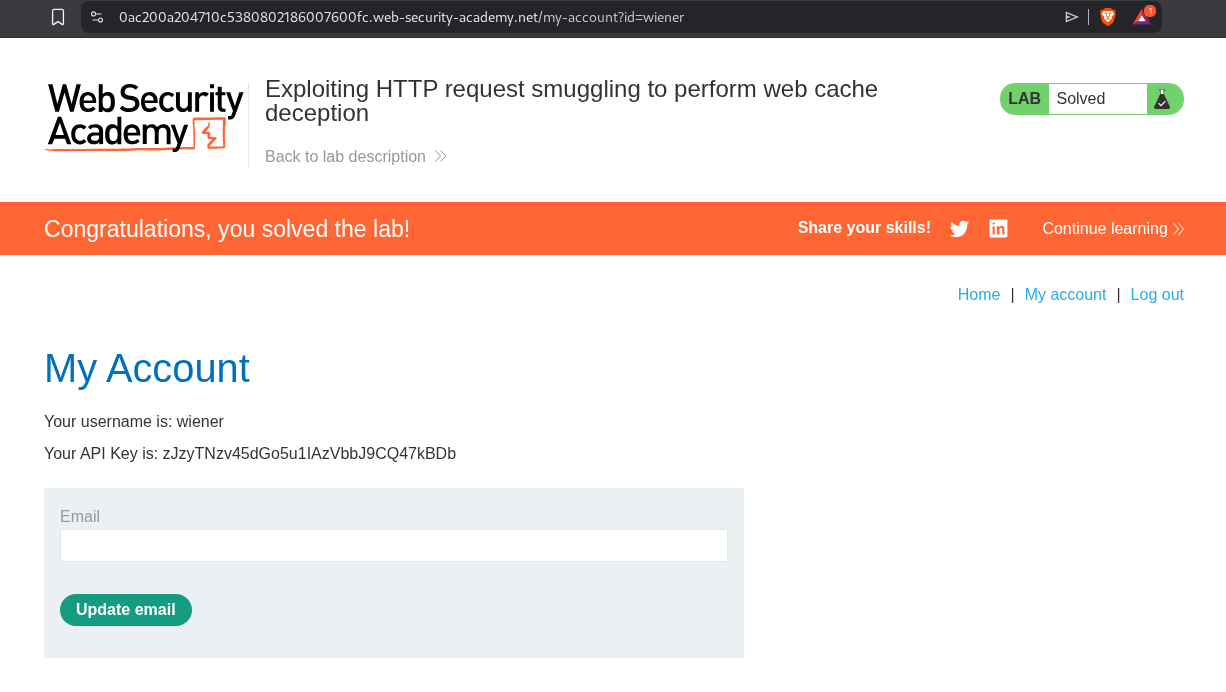The image size is (1226, 692).
Task: Focus the Email input field
Action: click(393, 546)
